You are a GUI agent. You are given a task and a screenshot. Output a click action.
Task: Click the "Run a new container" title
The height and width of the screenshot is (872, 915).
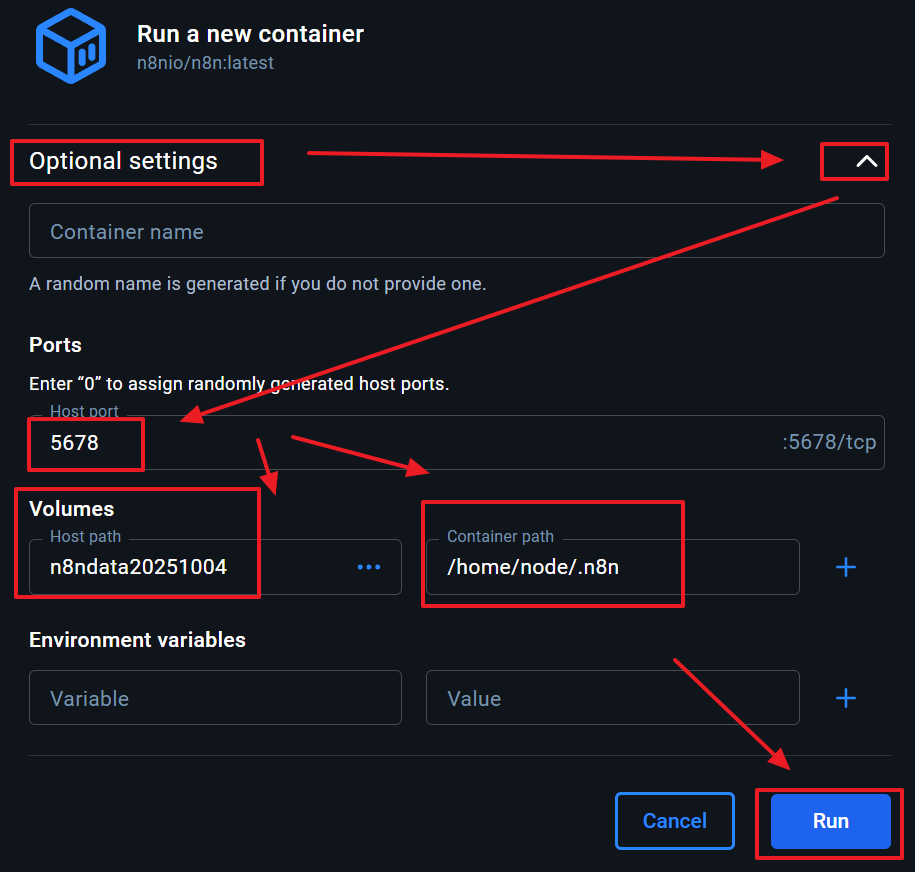coord(250,34)
